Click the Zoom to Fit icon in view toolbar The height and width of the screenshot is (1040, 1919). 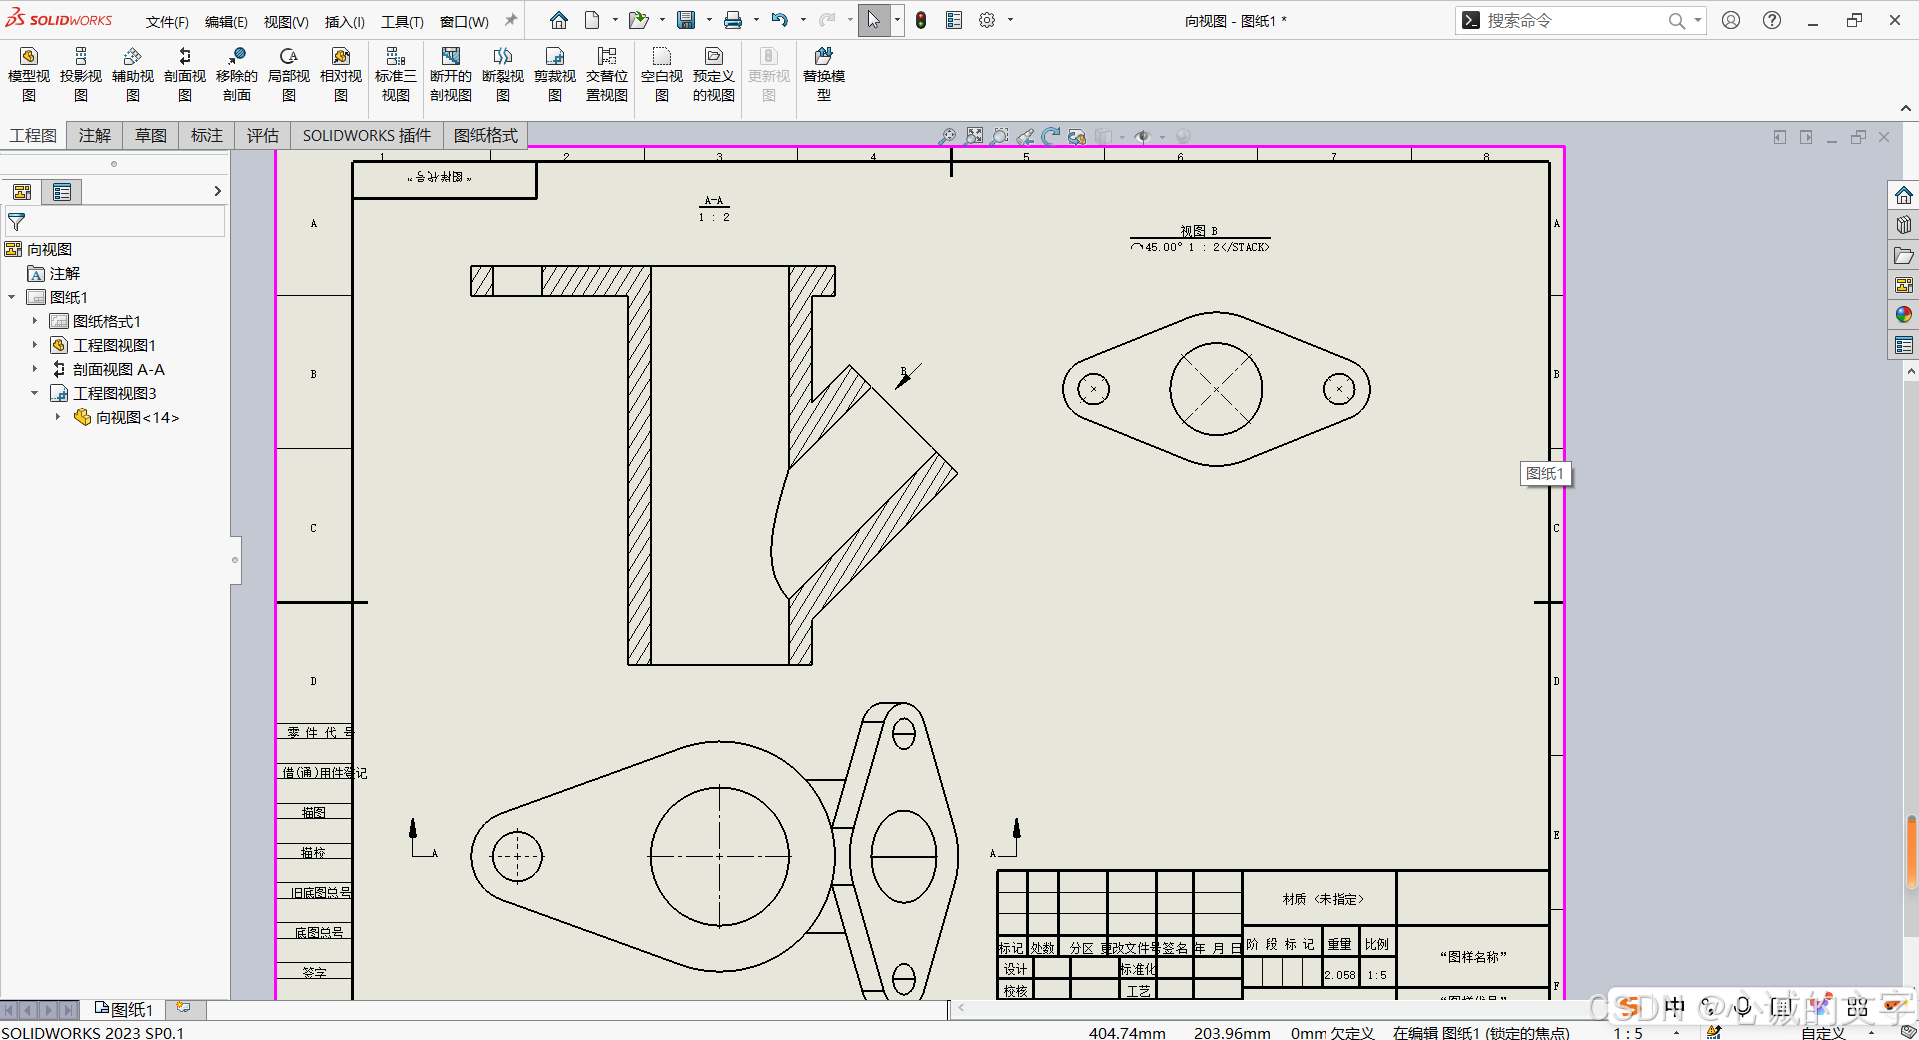[x=974, y=136]
